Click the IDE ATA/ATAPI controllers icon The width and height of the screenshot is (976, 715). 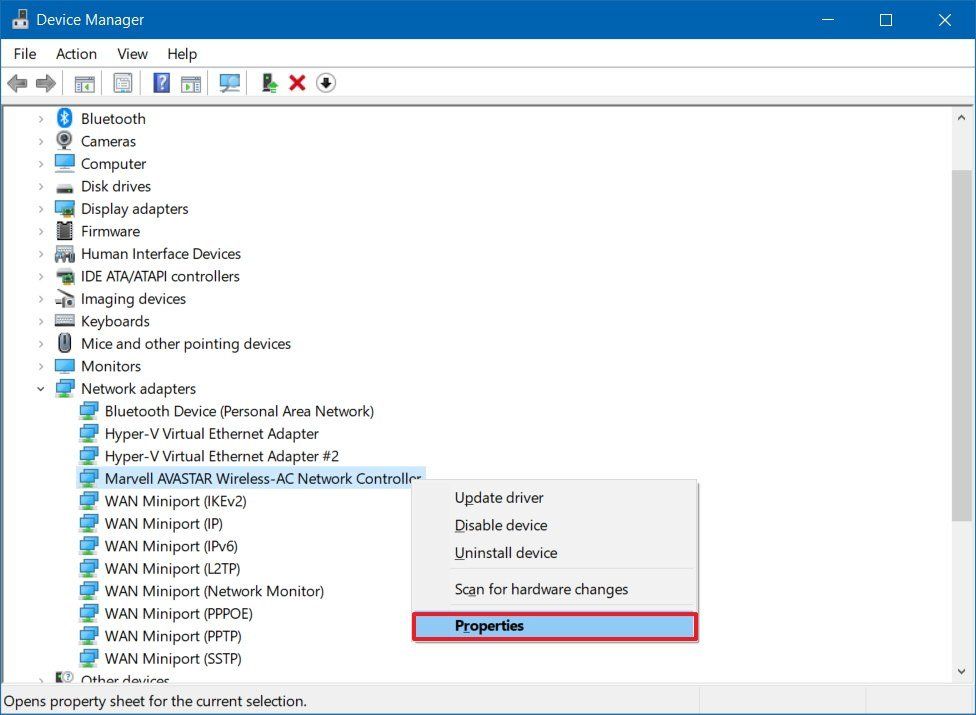pos(65,276)
